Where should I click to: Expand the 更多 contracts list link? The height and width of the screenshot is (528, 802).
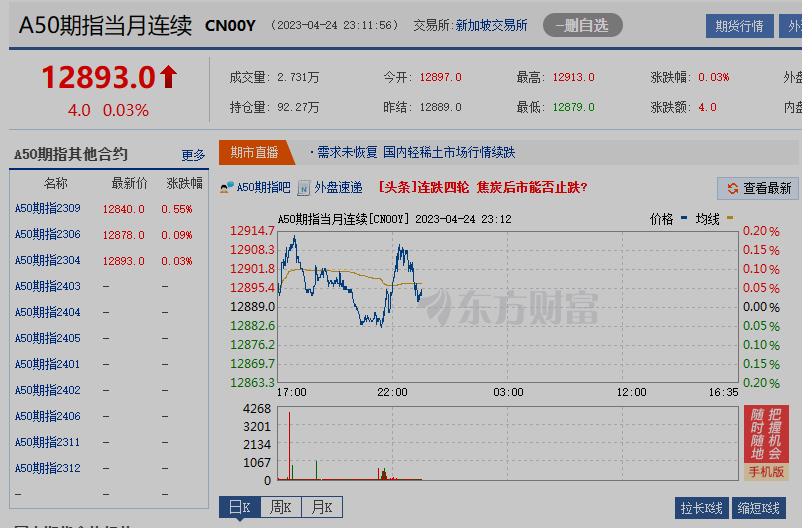click(193, 155)
